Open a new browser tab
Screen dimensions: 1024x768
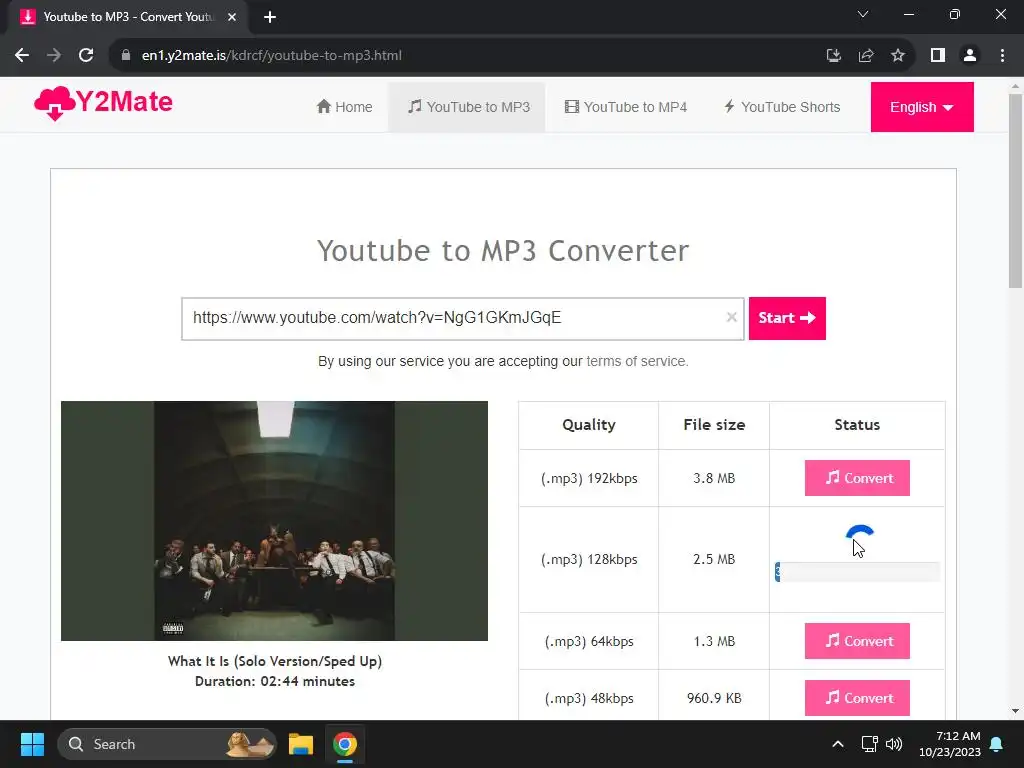click(x=270, y=17)
